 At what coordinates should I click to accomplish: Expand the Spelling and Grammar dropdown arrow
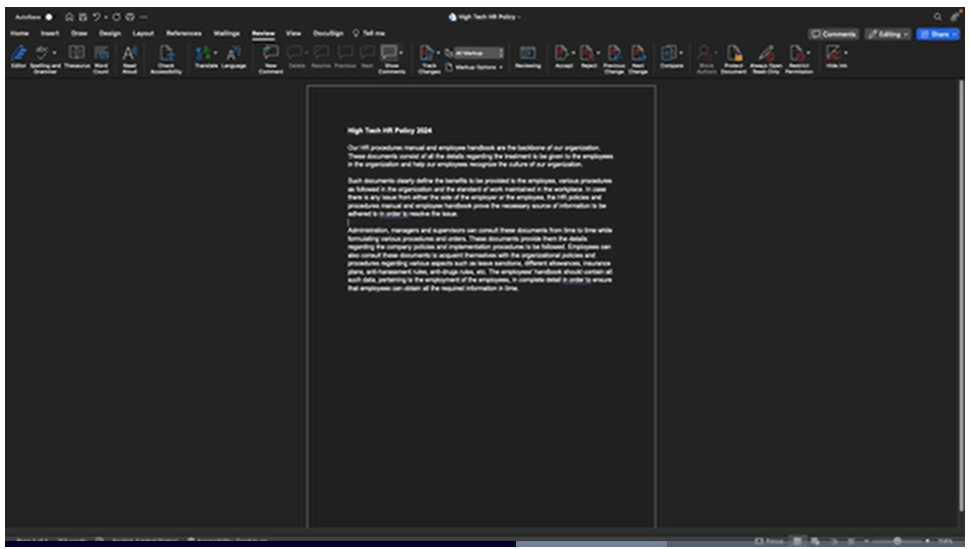tap(54, 53)
